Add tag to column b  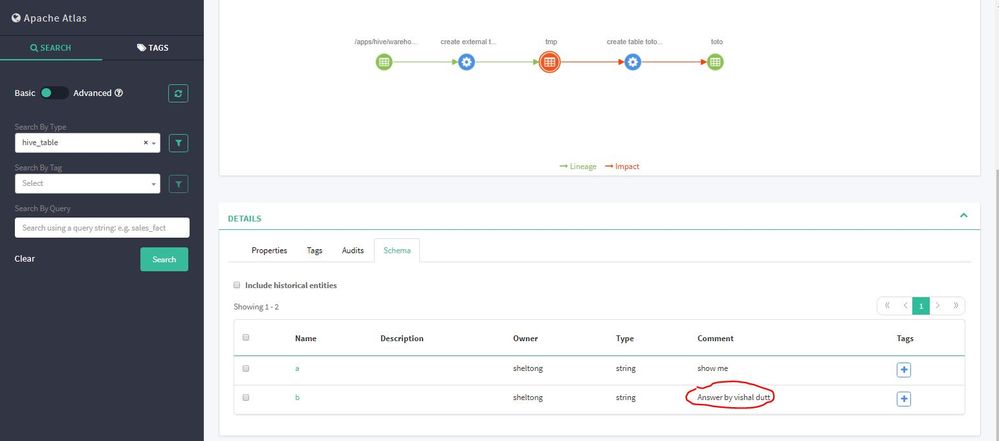tap(903, 399)
